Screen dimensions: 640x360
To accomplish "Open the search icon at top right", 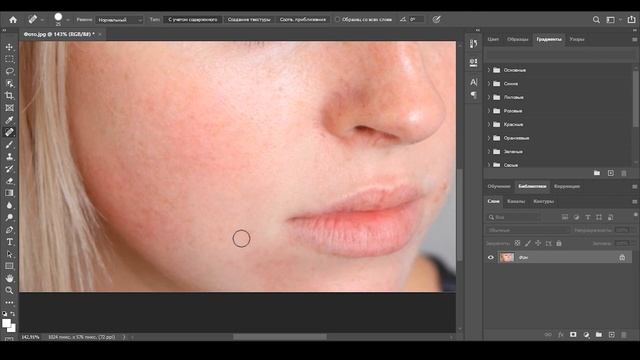I will coord(596,20).
